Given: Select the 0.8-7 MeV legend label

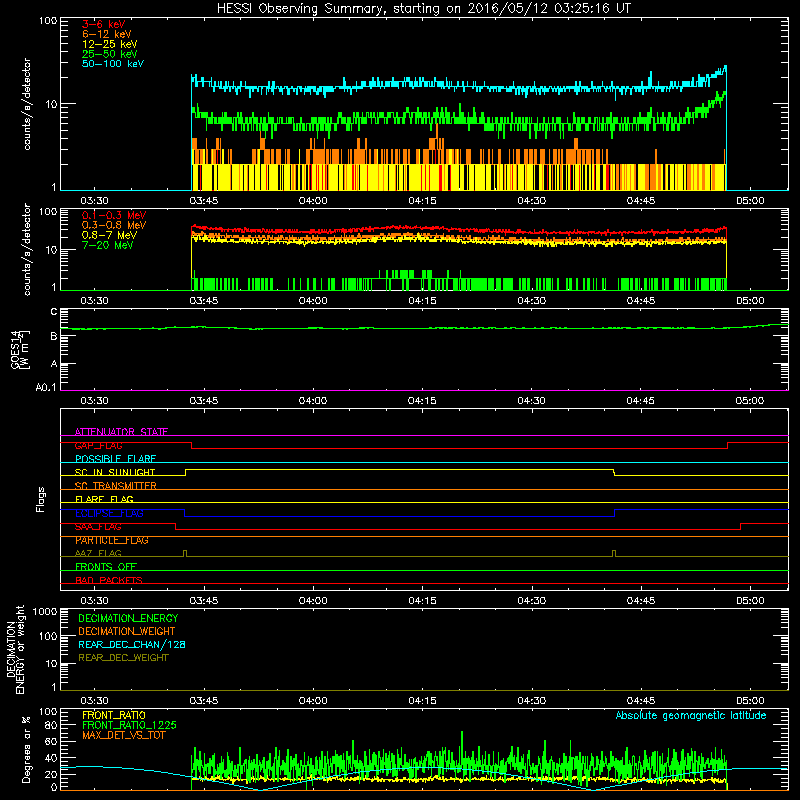Looking at the screenshot, I should tap(110, 235).
